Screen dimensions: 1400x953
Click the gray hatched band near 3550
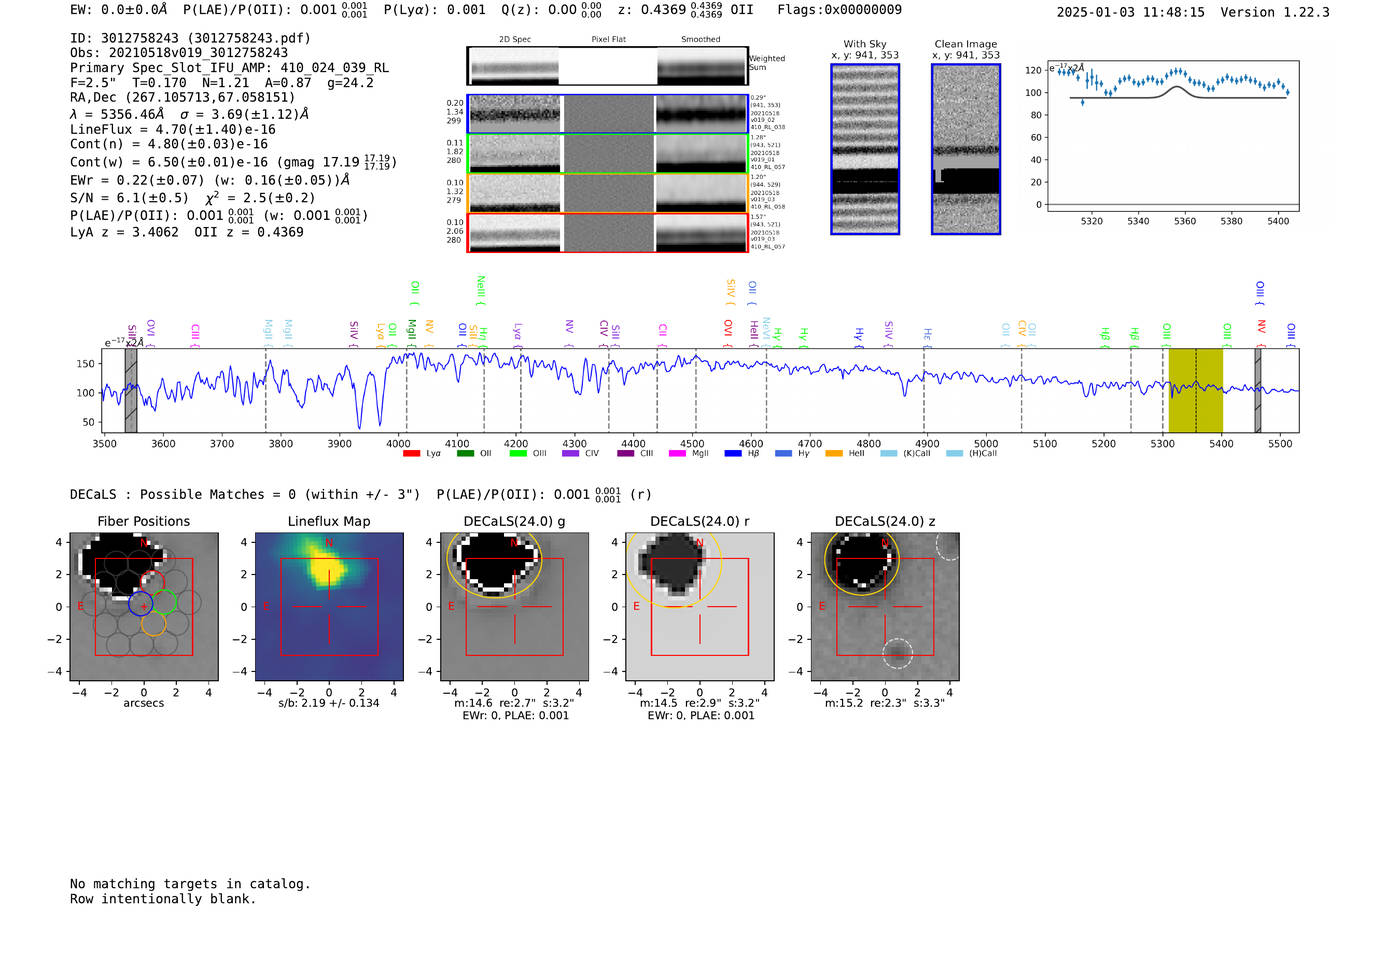click(131, 390)
